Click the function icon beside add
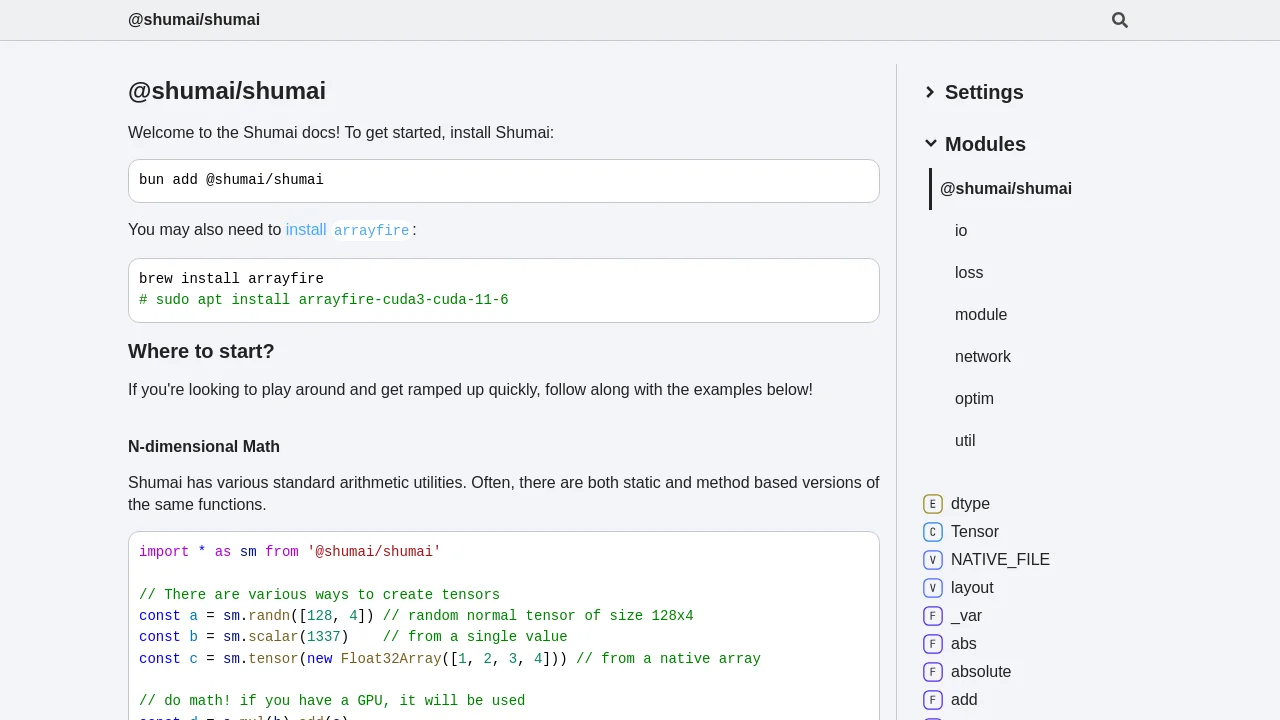Screen dimensions: 1280x720 click(x=933, y=700)
